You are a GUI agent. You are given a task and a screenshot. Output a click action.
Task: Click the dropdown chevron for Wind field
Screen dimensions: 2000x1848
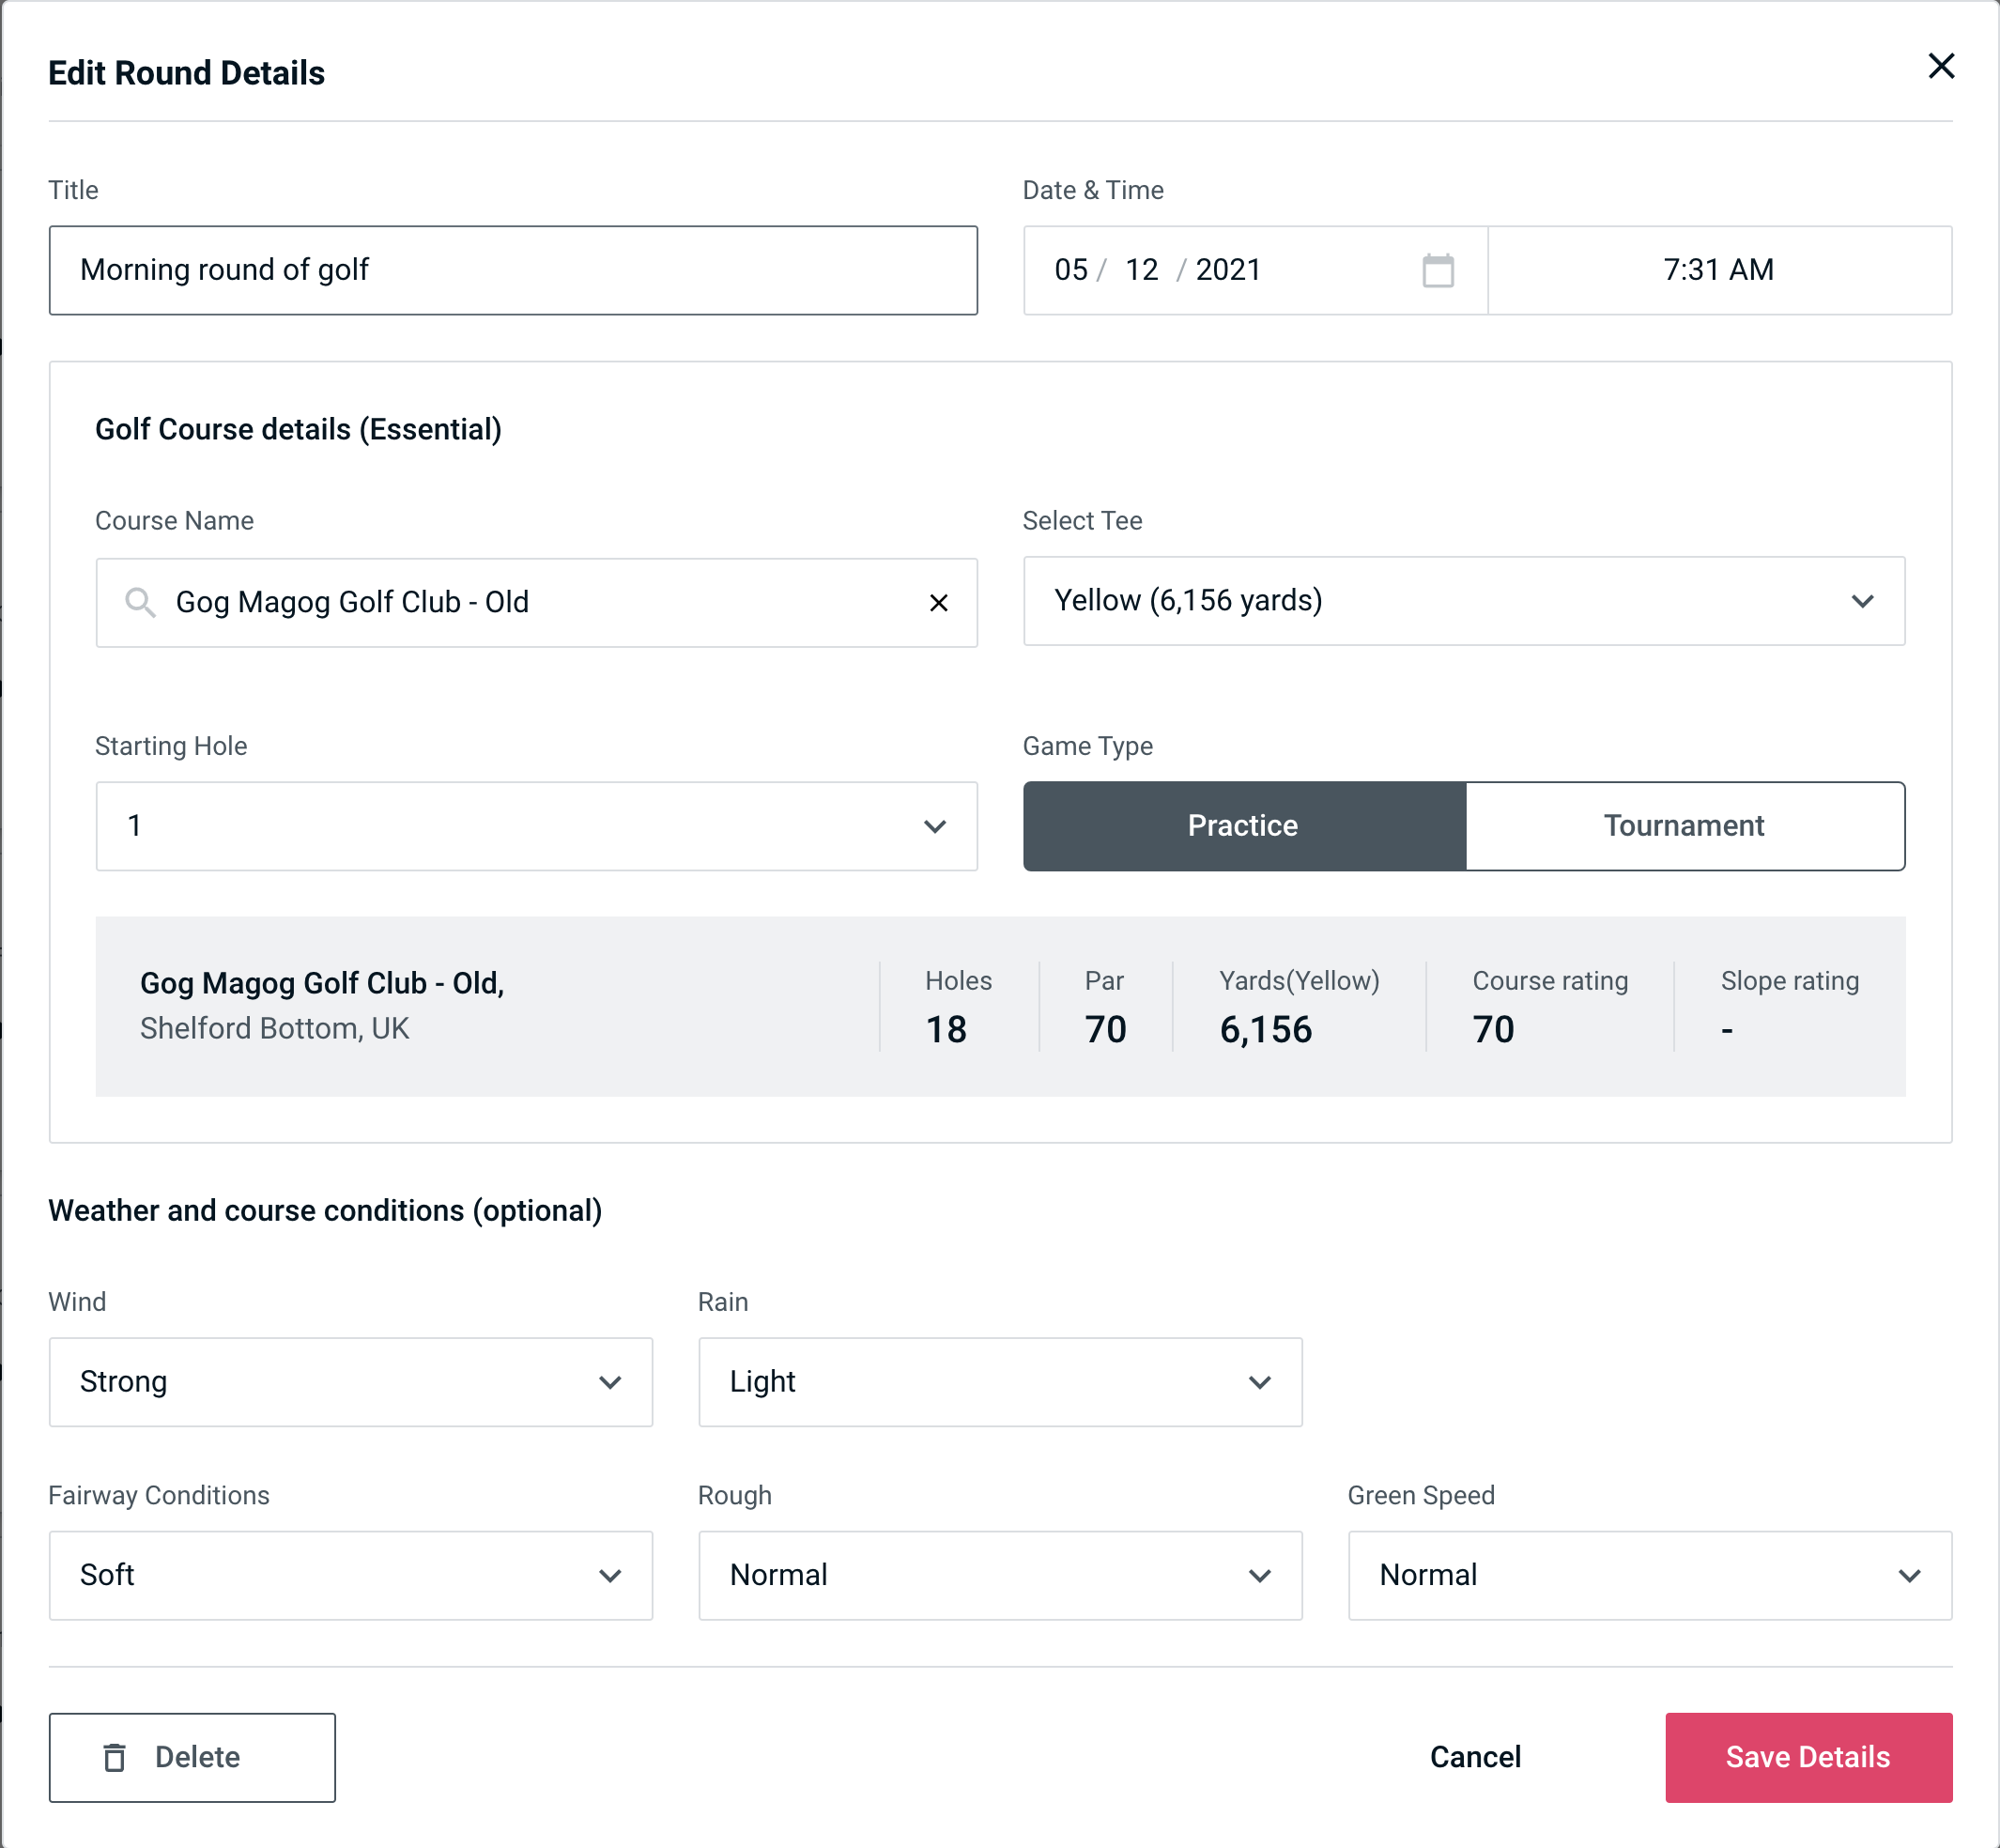tap(613, 1383)
